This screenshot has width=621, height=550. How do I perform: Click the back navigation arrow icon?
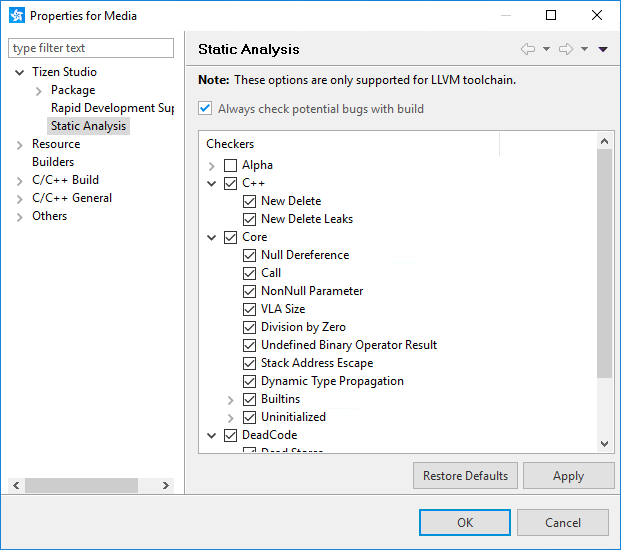[528, 49]
